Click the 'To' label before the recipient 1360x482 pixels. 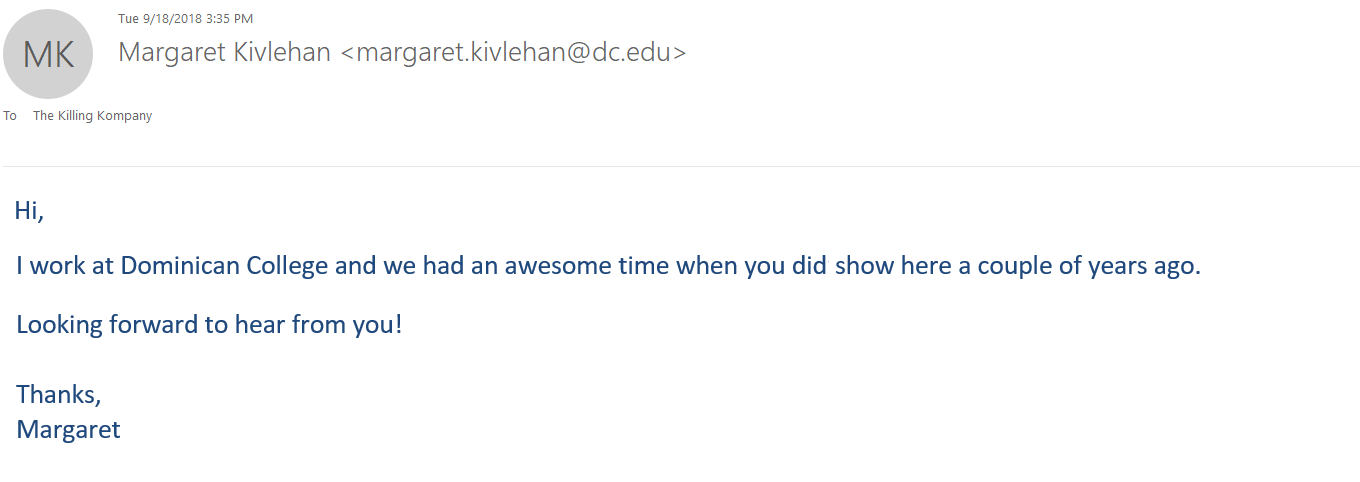coord(10,116)
